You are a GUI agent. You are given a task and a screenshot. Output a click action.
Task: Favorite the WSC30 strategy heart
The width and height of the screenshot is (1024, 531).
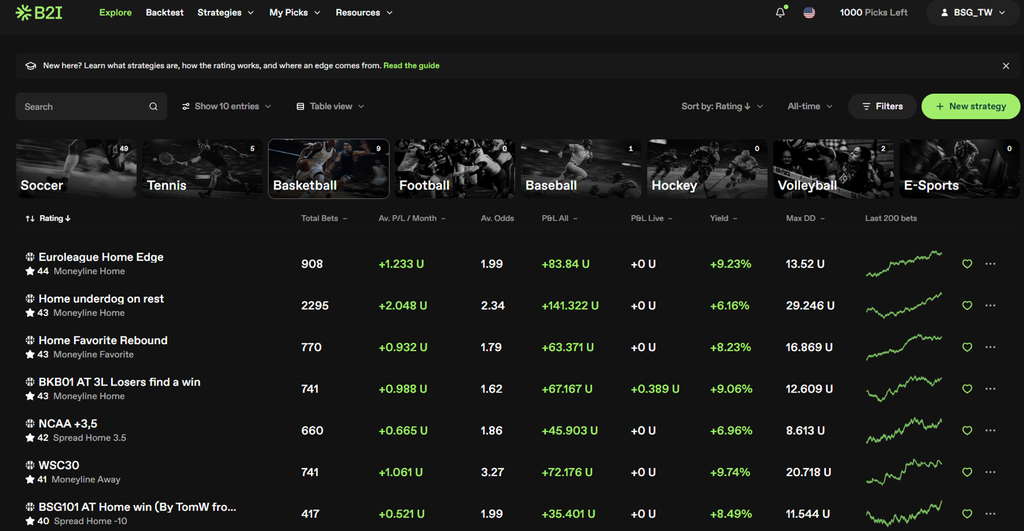[x=967, y=472]
